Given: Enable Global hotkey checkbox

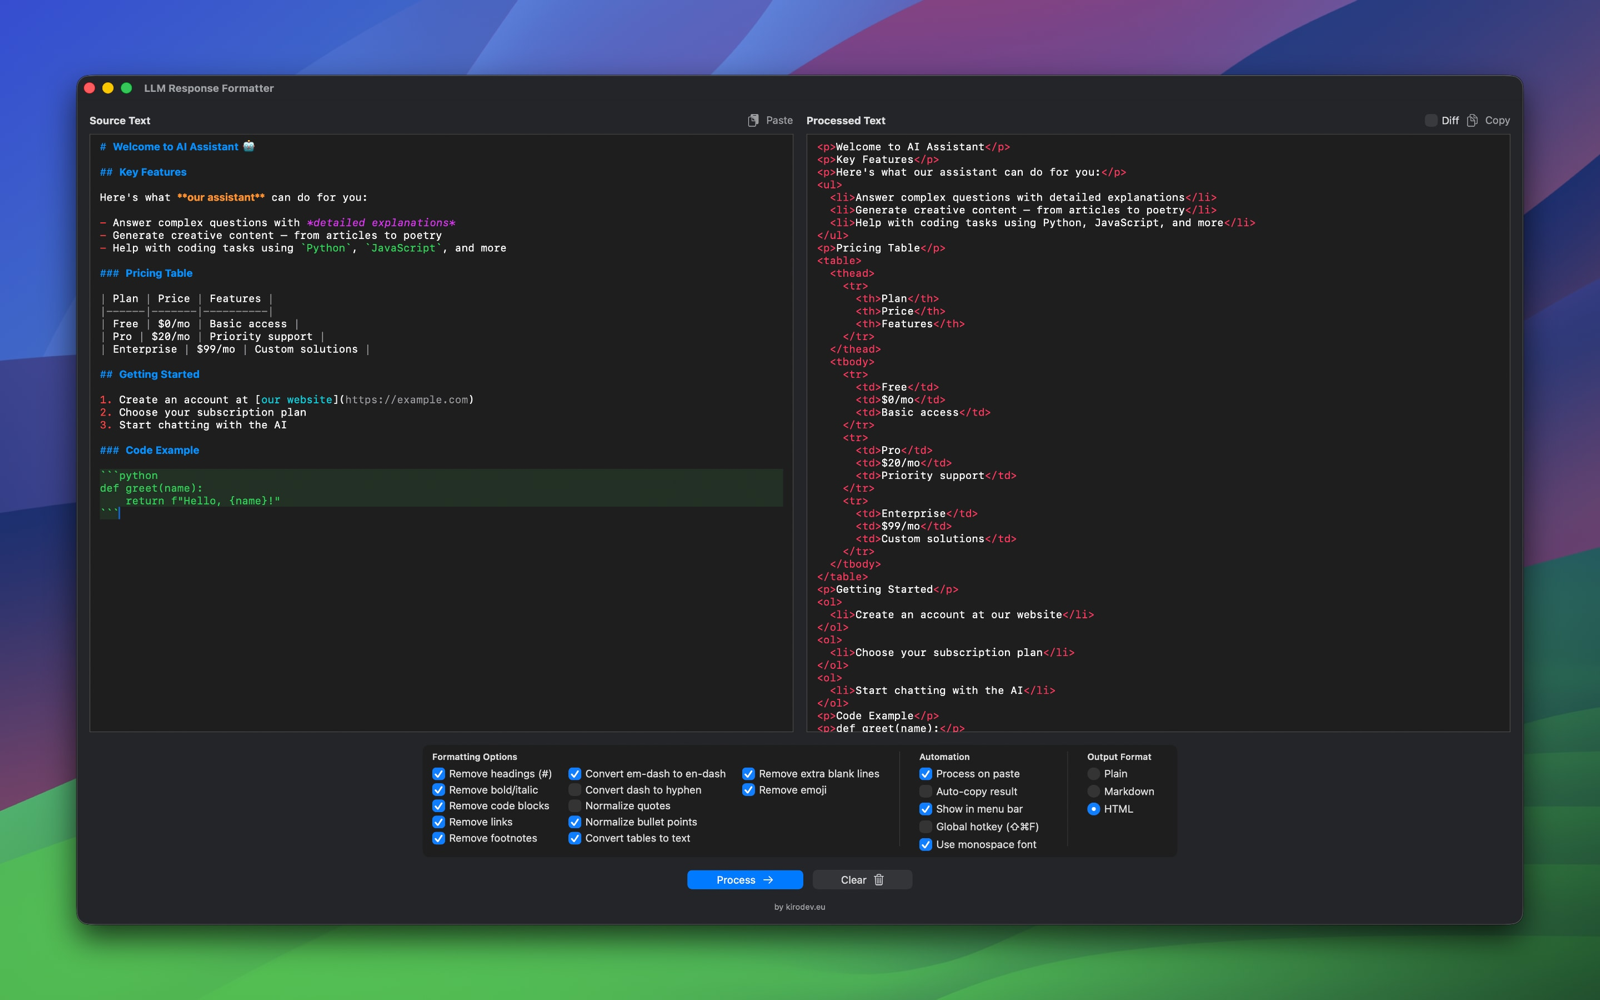Looking at the screenshot, I should (925, 827).
